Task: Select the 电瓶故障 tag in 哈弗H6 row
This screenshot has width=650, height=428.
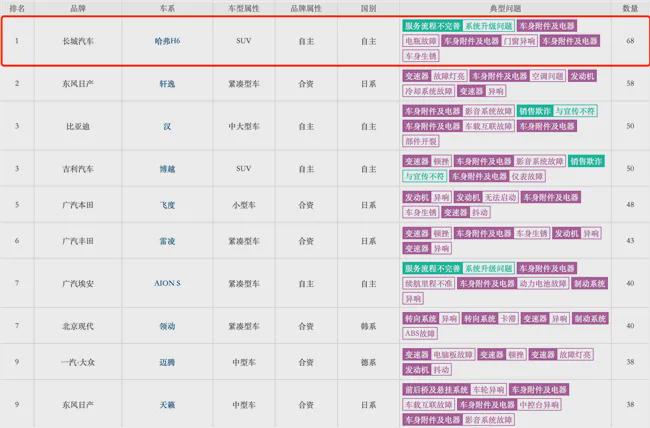Action: coord(421,41)
